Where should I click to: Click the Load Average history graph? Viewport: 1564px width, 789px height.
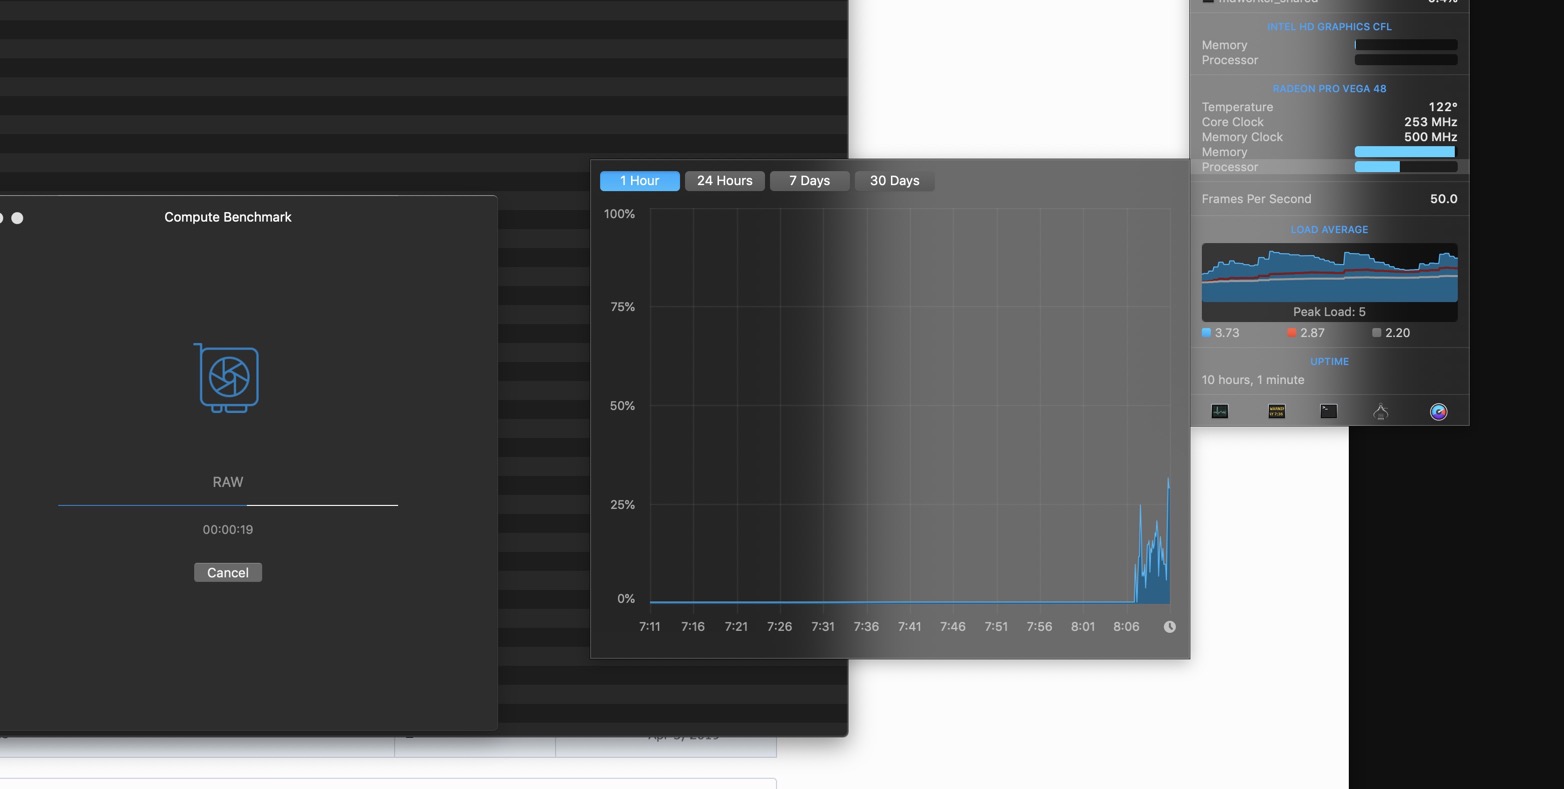point(1329,272)
